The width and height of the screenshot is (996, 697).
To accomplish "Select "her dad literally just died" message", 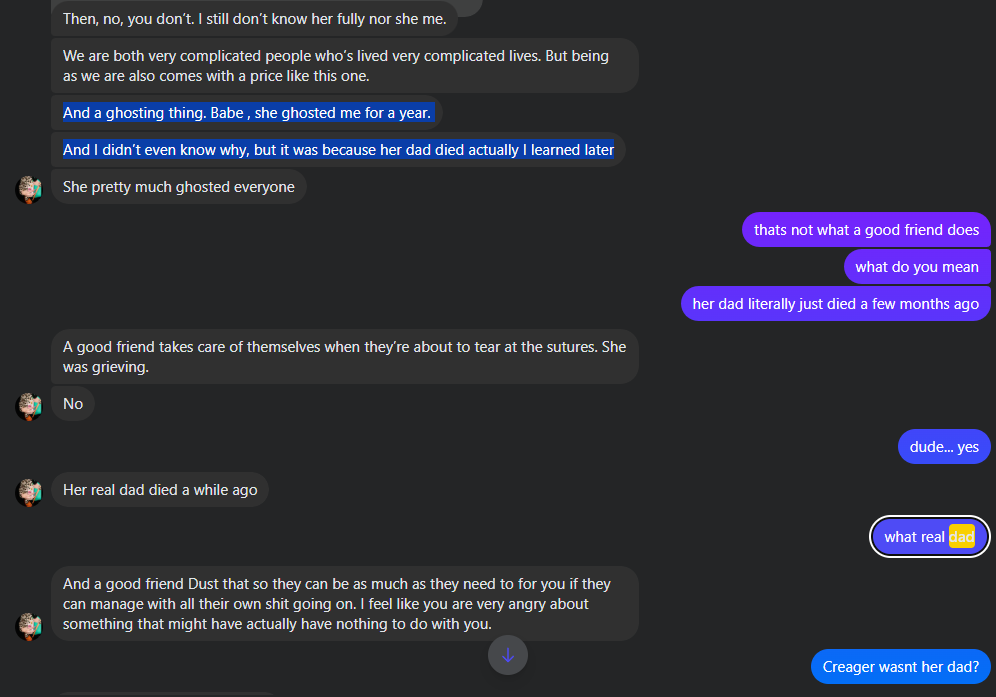I will coord(835,304).
